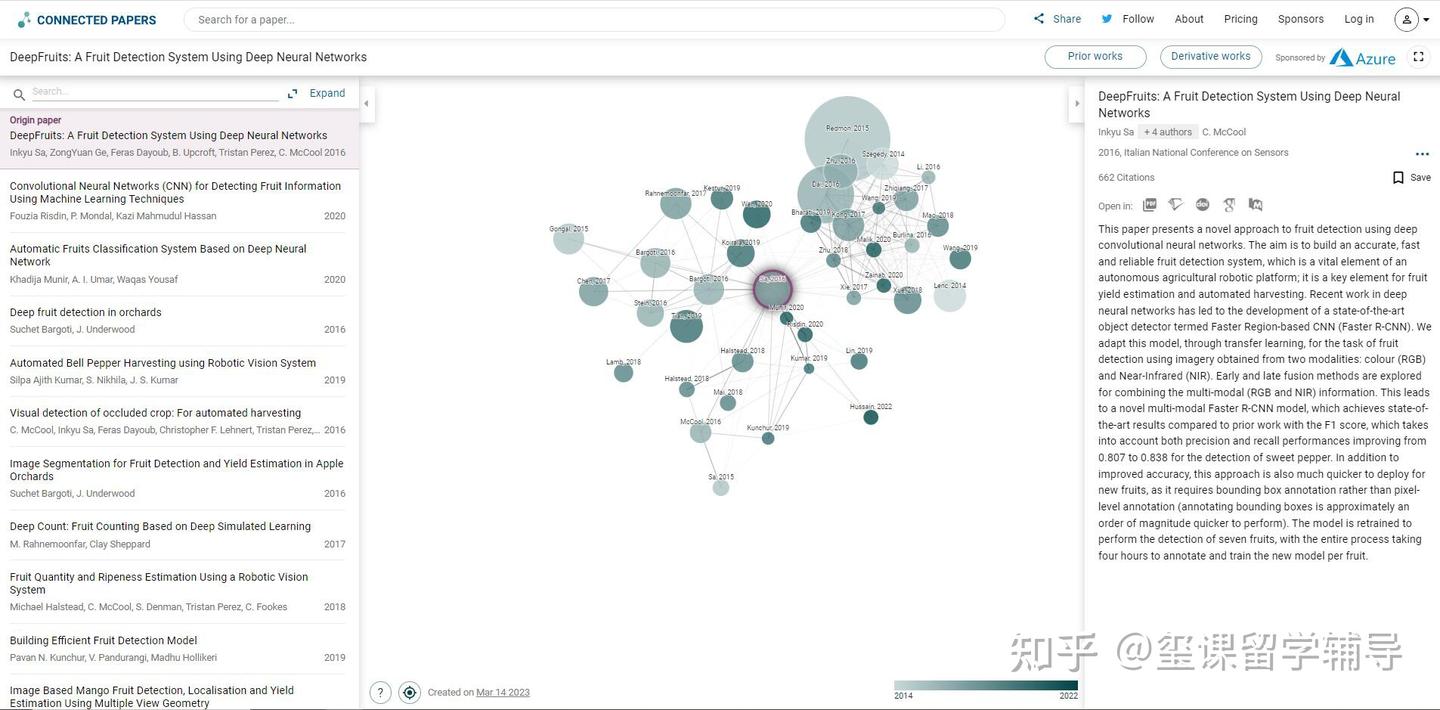Open paper PDF via Open in icon
This screenshot has width=1440, height=710.
(1150, 205)
